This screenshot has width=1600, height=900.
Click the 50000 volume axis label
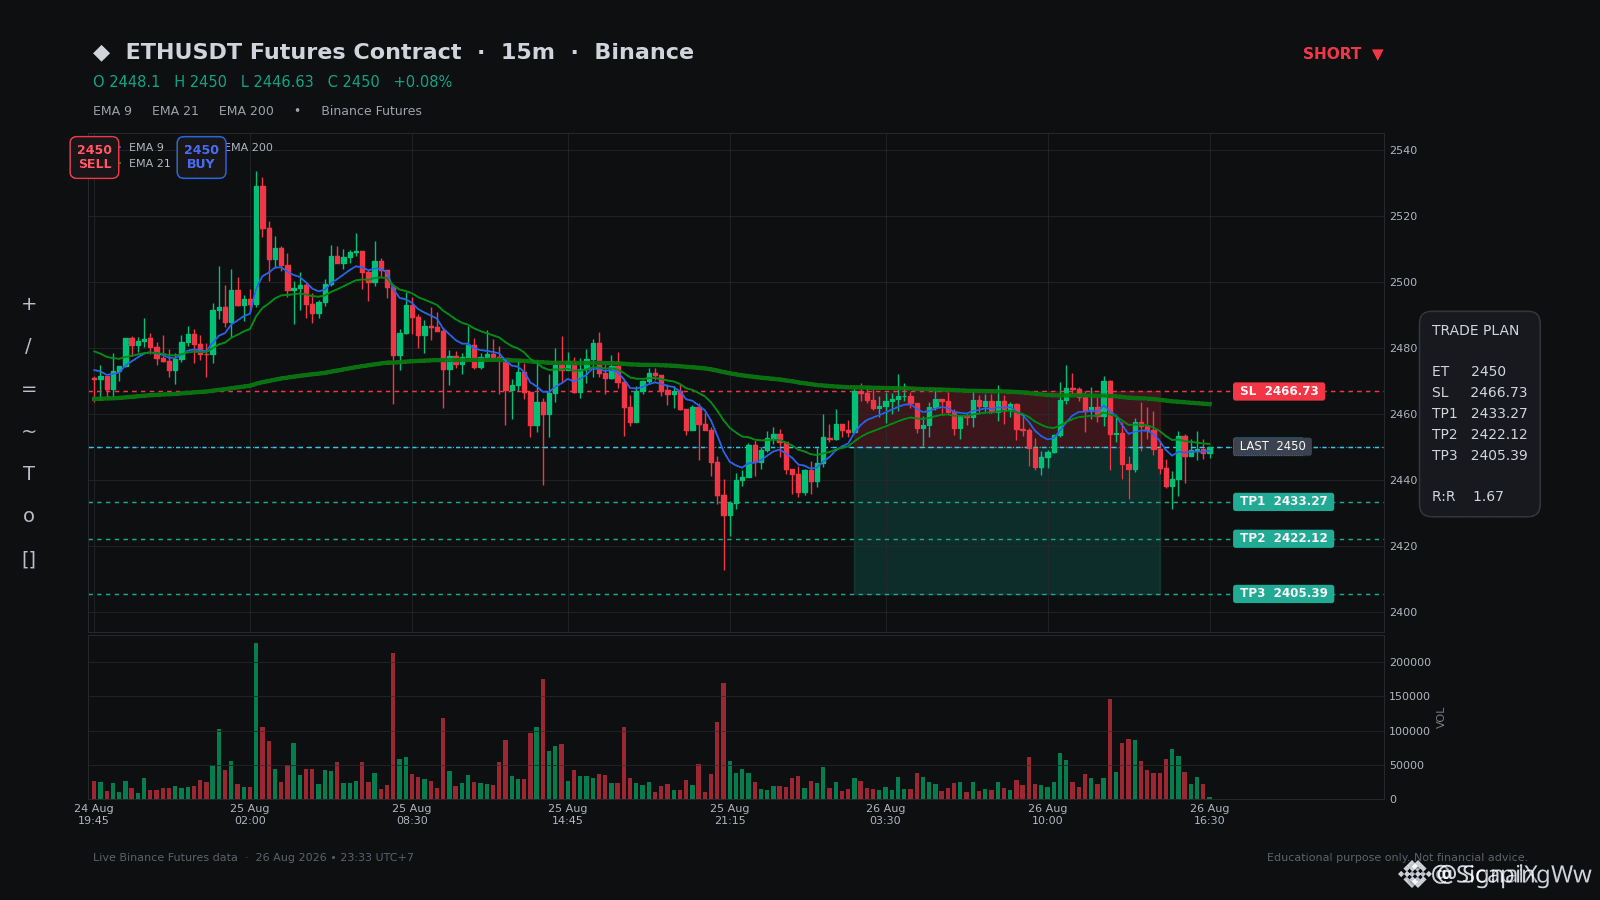click(1407, 765)
